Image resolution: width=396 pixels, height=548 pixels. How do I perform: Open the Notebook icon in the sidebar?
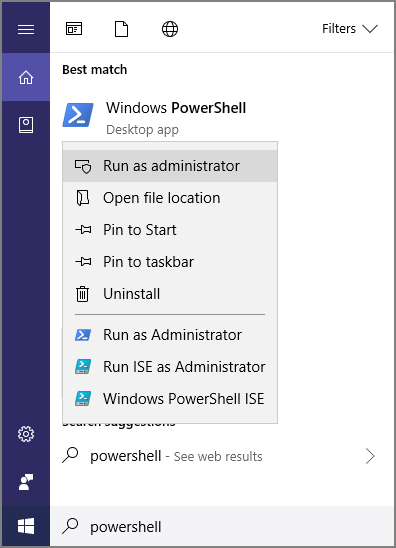(26, 125)
